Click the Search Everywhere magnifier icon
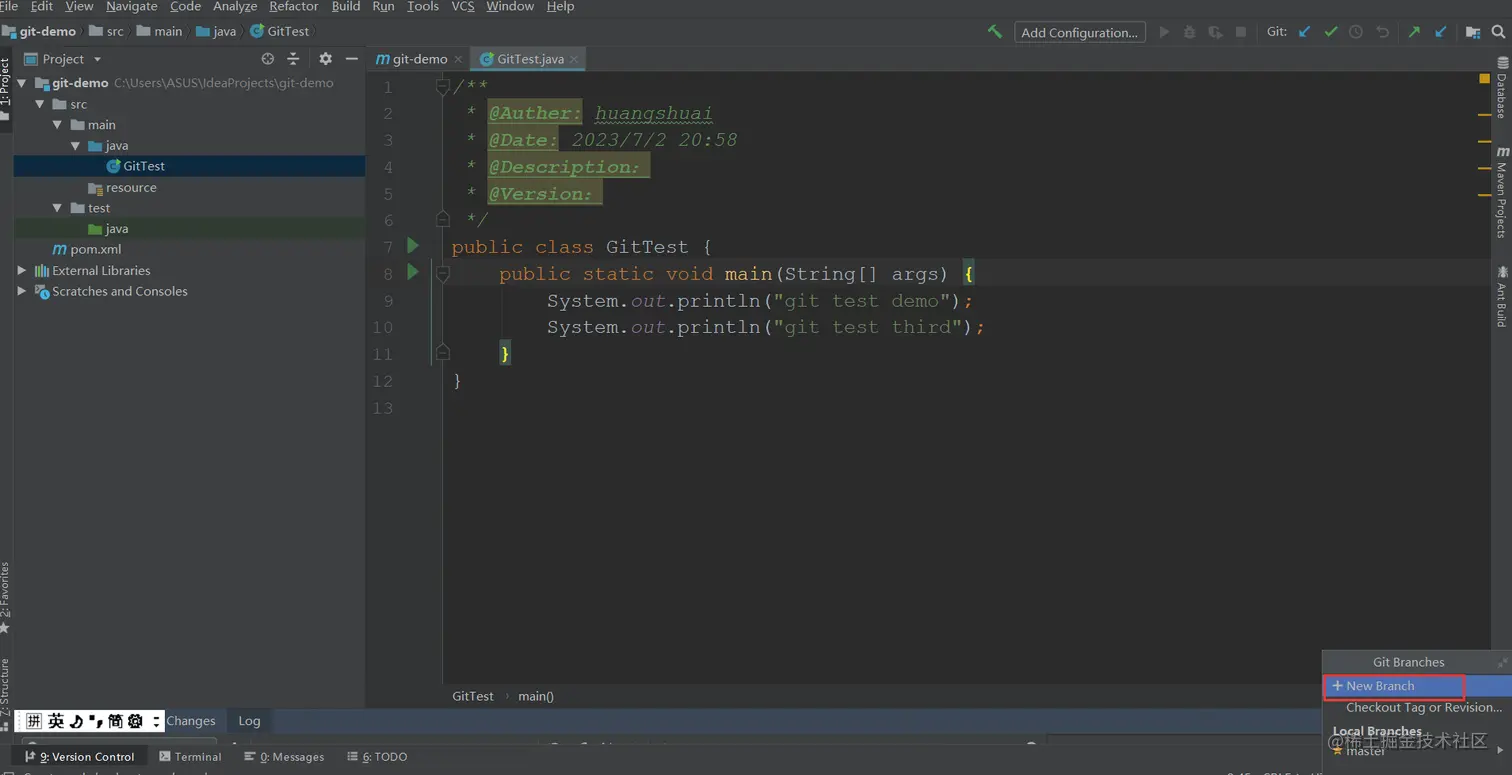The height and width of the screenshot is (775, 1512). (1499, 32)
